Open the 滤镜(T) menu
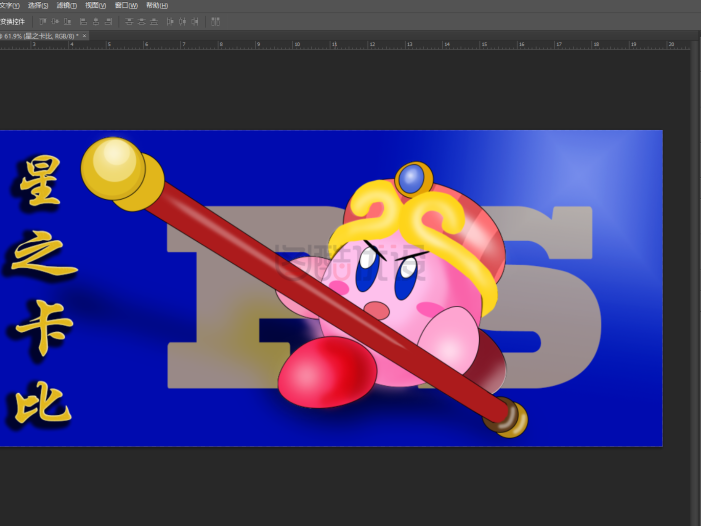The image size is (701, 526). pyautogui.click(x=67, y=5)
